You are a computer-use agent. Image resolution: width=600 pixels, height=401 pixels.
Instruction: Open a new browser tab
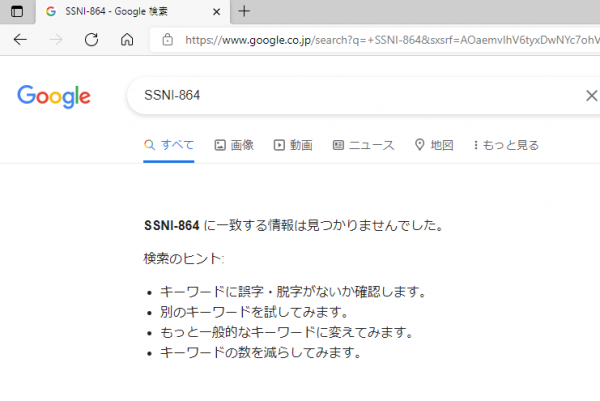click(244, 11)
